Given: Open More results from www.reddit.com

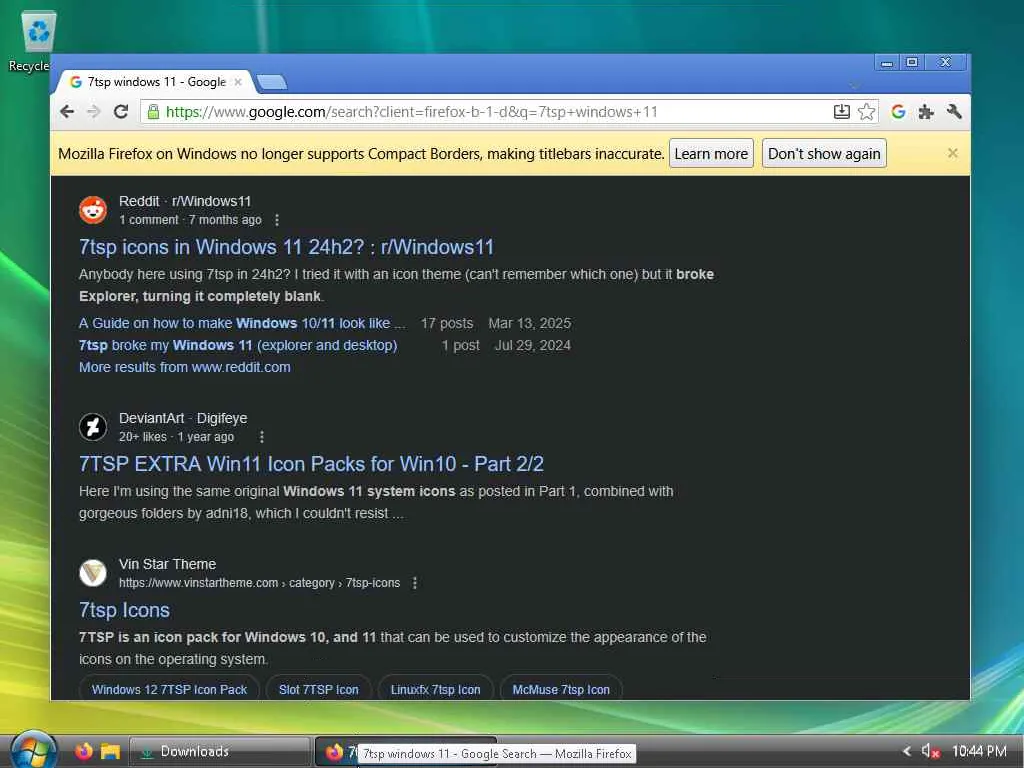Looking at the screenshot, I should tap(185, 367).
